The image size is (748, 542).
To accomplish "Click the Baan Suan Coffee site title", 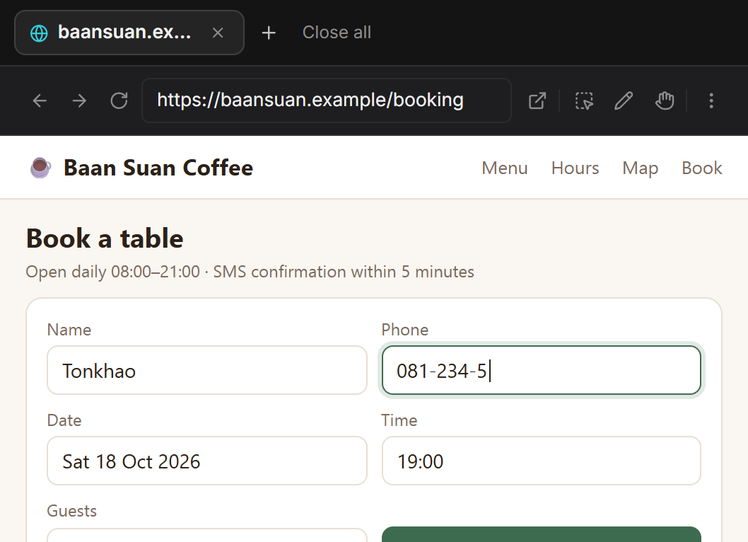I will 158,168.
